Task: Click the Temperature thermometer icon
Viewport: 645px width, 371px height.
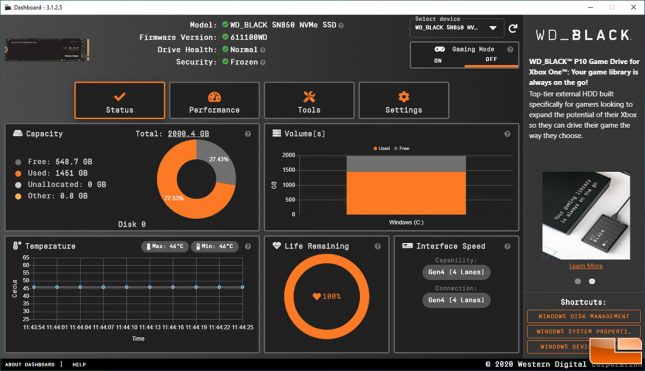Action: pos(16,246)
